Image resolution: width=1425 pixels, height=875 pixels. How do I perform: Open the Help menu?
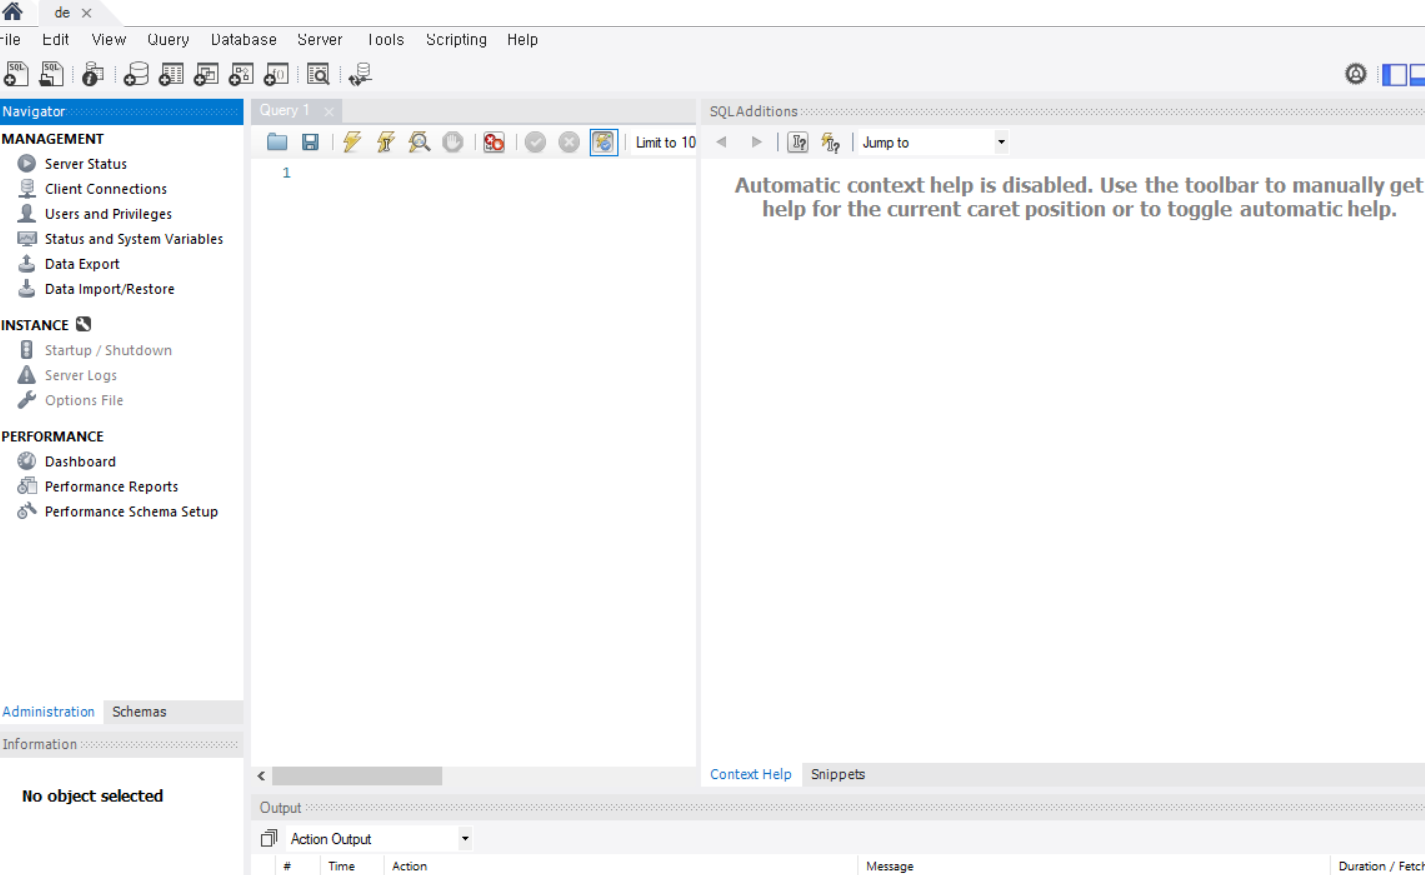[x=522, y=40]
